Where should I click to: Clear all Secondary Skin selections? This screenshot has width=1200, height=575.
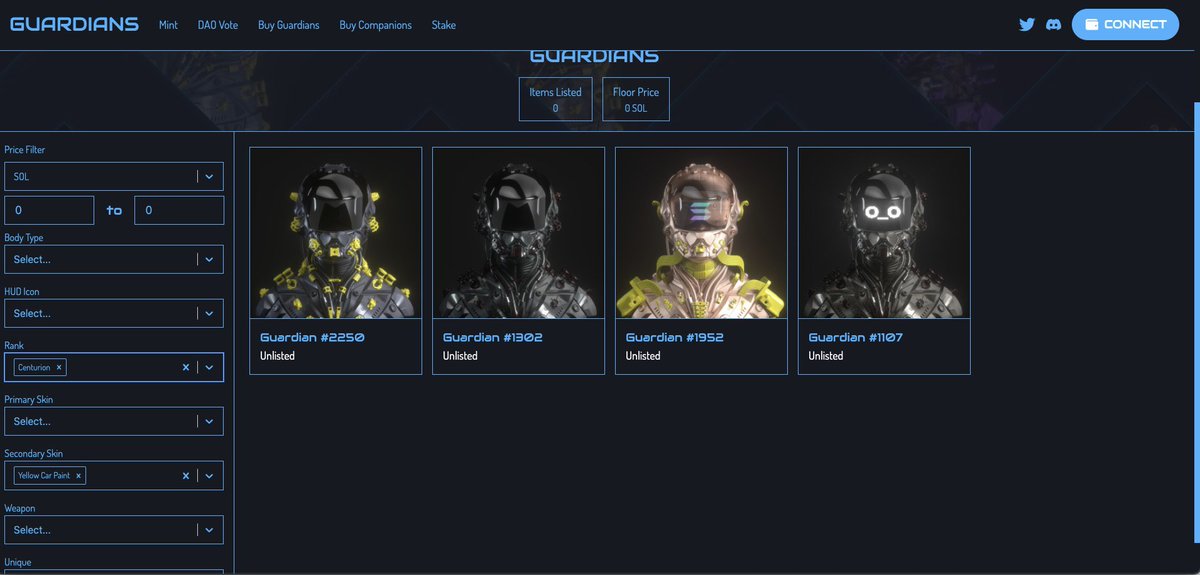tap(185, 475)
